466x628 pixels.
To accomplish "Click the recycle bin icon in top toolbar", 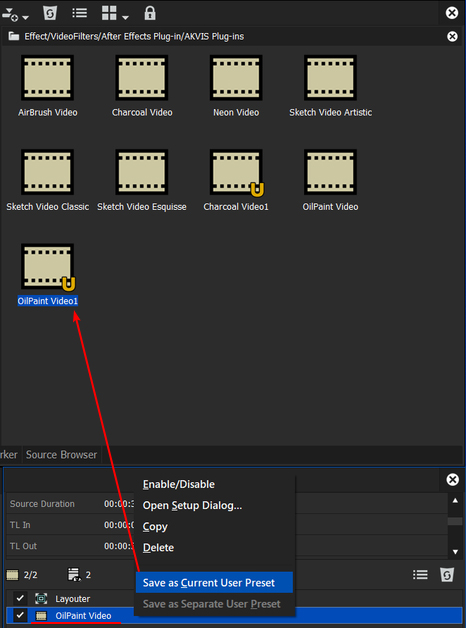I will 50,13.
